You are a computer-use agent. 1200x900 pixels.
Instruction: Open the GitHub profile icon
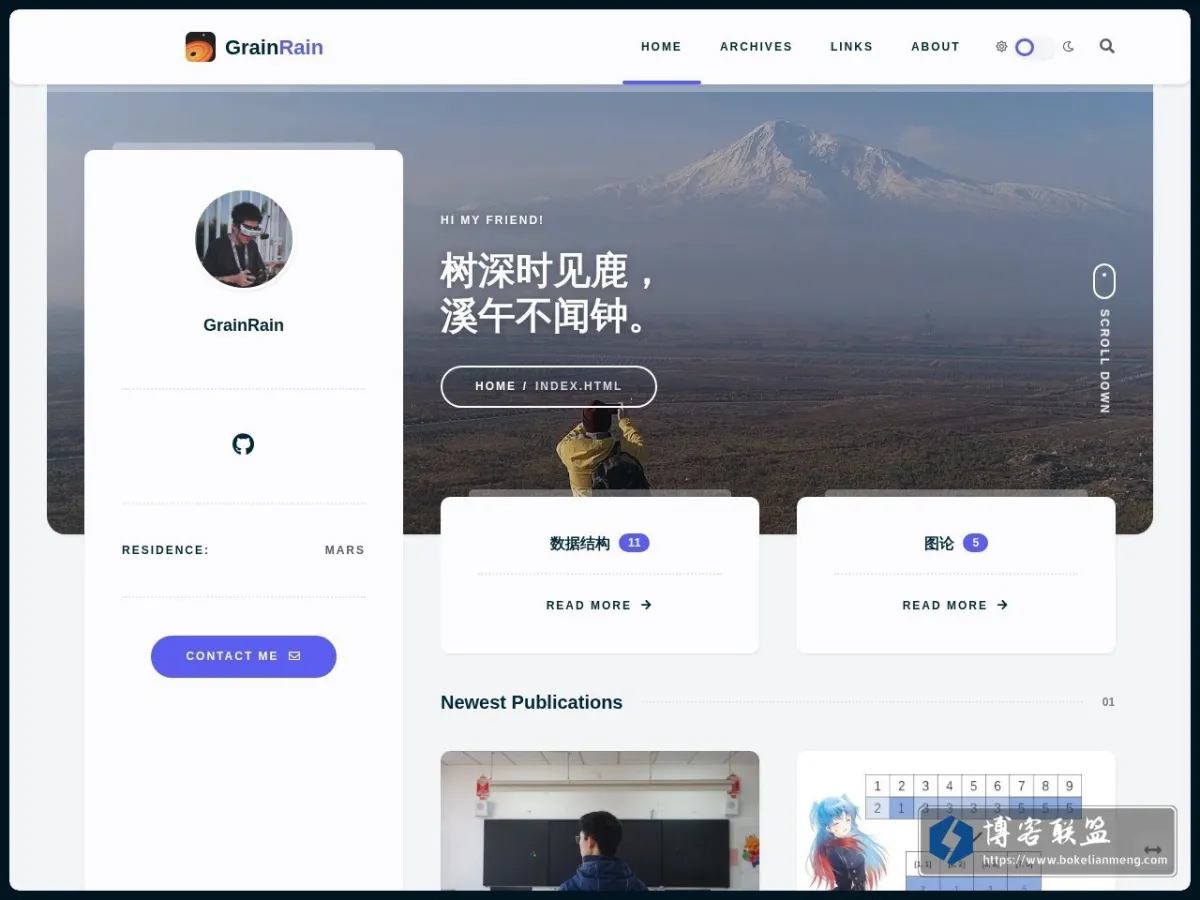pyautogui.click(x=243, y=444)
